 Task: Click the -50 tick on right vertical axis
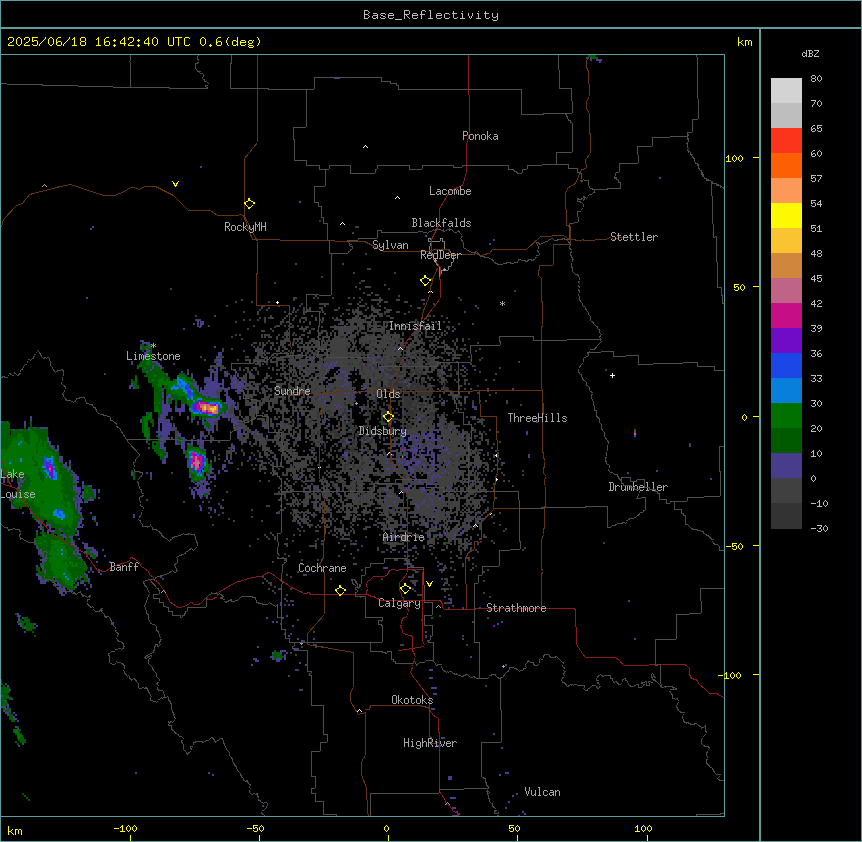tap(734, 546)
